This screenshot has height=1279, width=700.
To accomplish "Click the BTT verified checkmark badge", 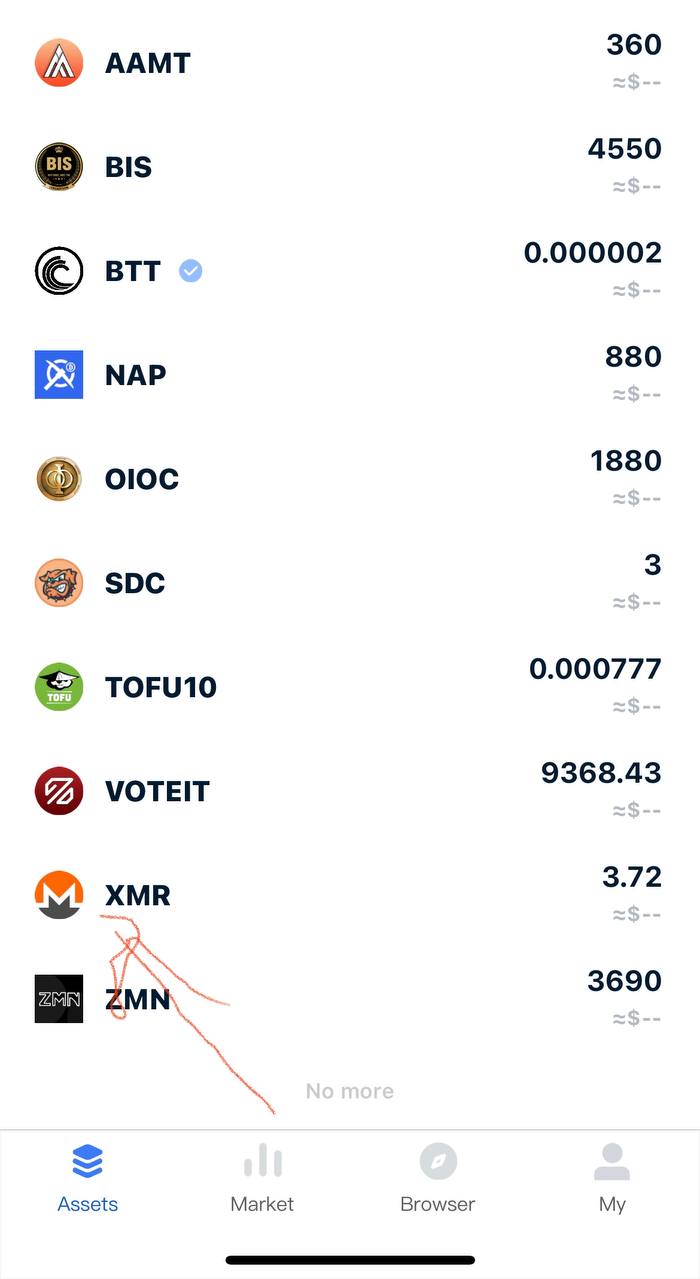I will 190,271.
